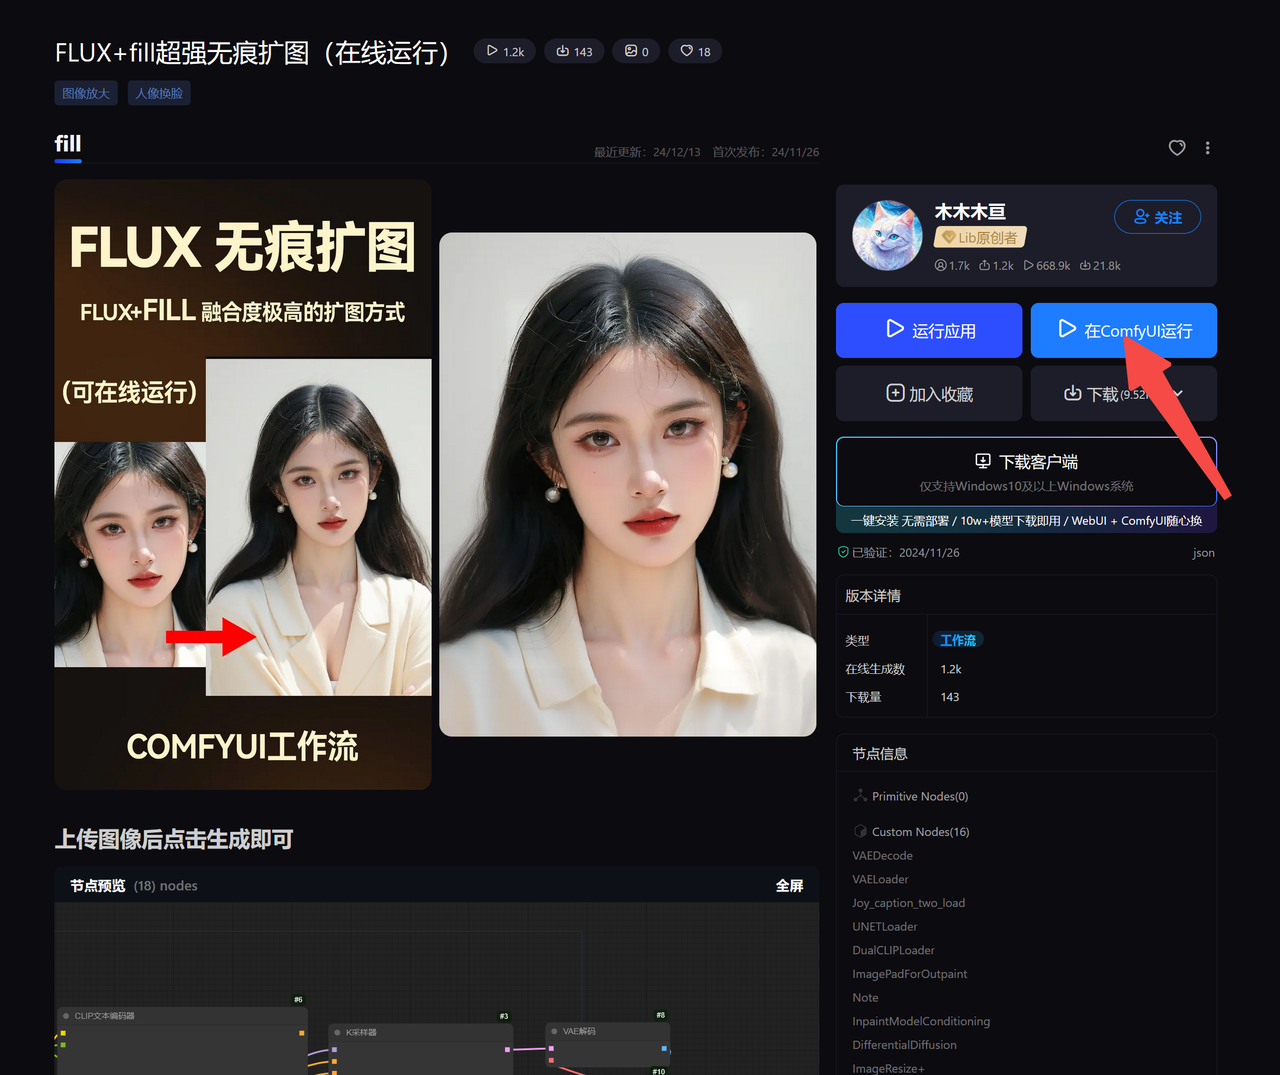Click the 人像换脸 tag
The image size is (1280, 1075).
pos(159,93)
